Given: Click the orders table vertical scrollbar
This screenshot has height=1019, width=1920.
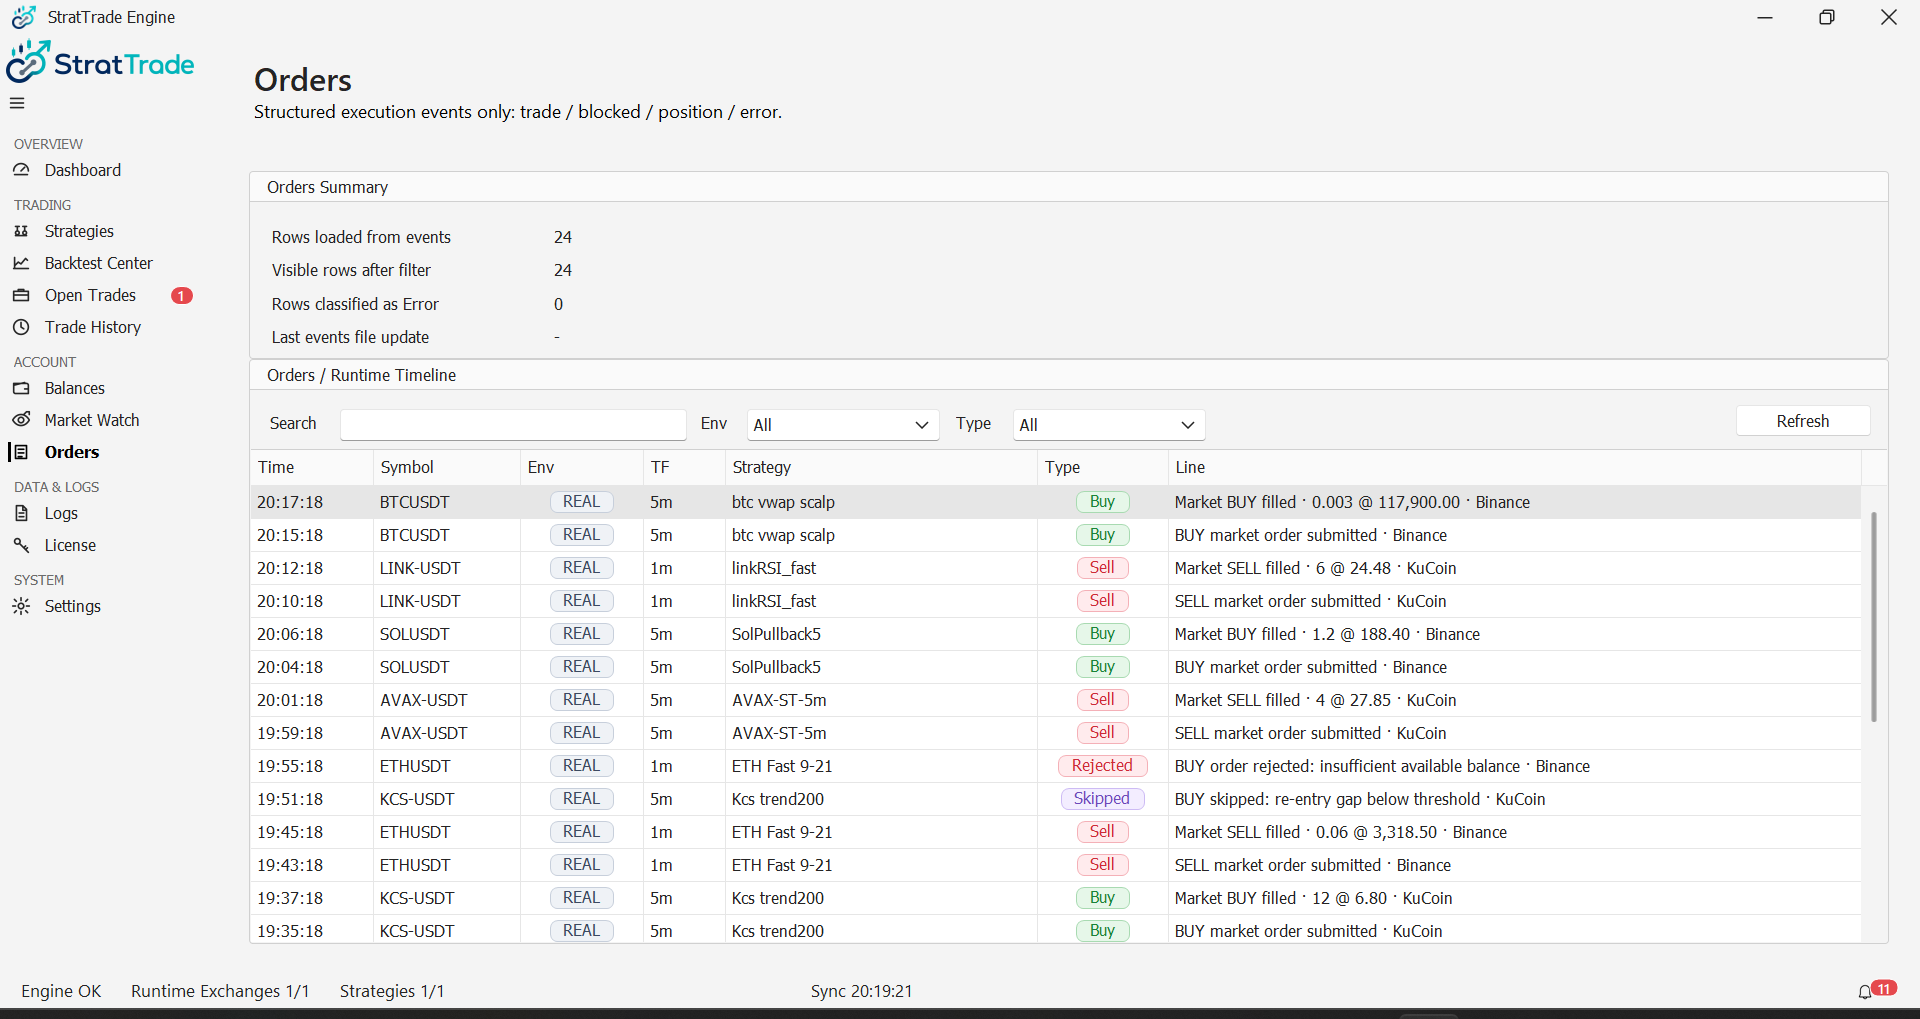Looking at the screenshot, I should click(x=1874, y=616).
